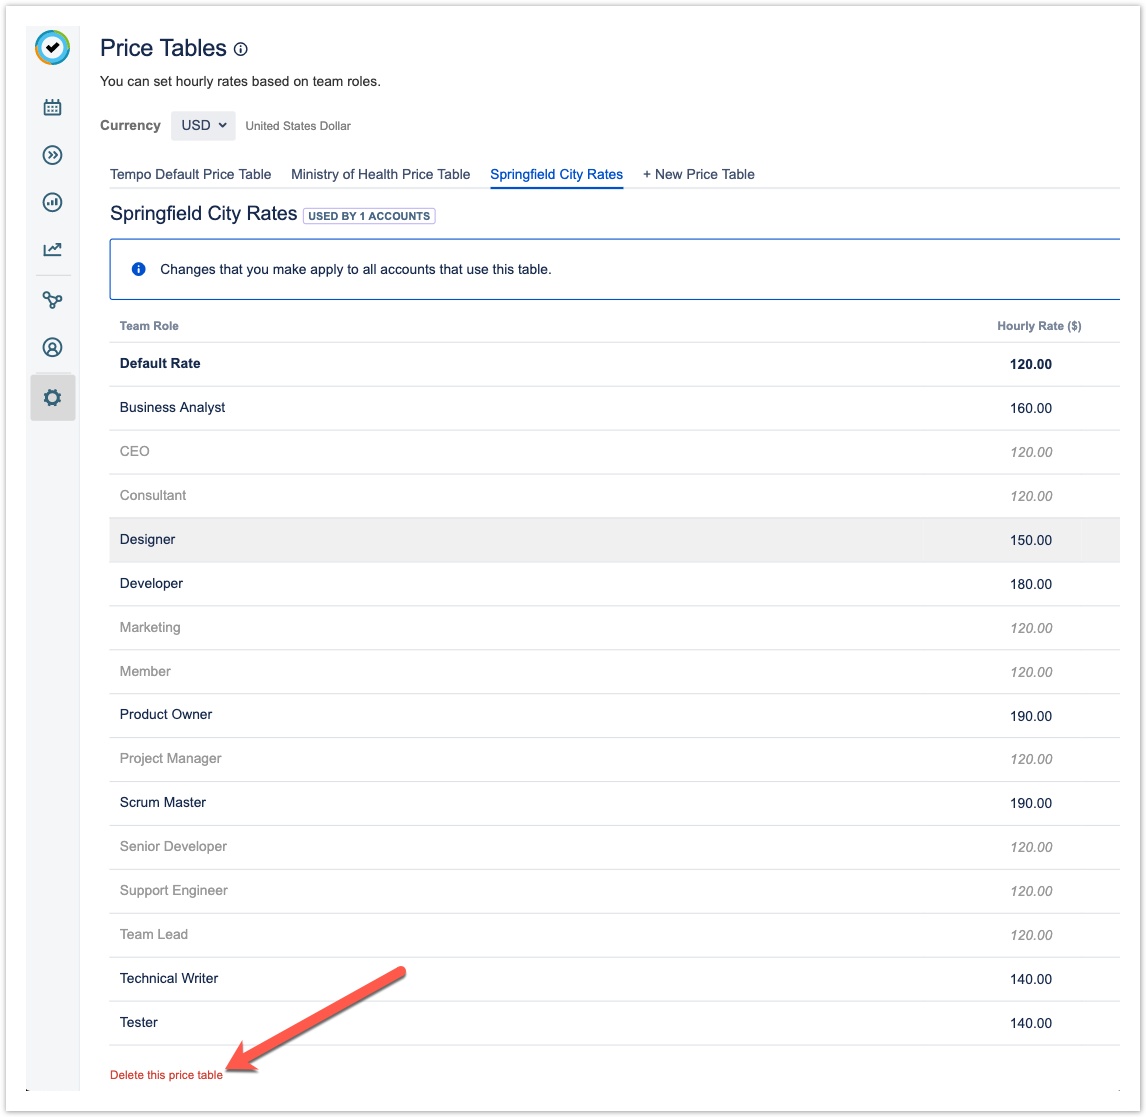Click the Developer hourly rate 180.00
The width and height of the screenshot is (1146, 1117).
coord(1030,584)
